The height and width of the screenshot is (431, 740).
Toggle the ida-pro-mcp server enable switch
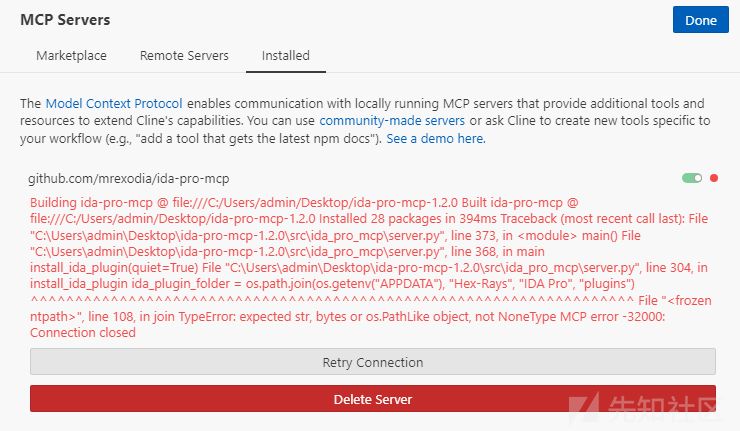pos(692,178)
